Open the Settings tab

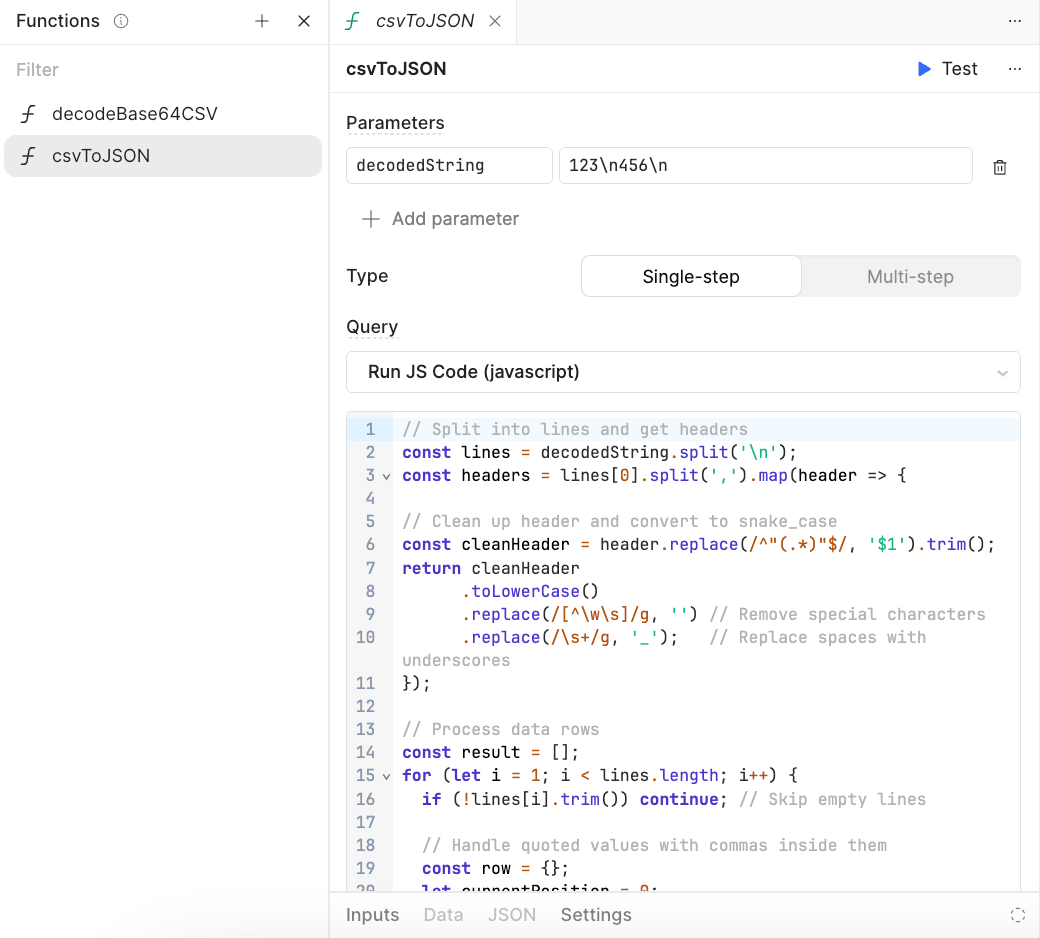pyautogui.click(x=596, y=915)
